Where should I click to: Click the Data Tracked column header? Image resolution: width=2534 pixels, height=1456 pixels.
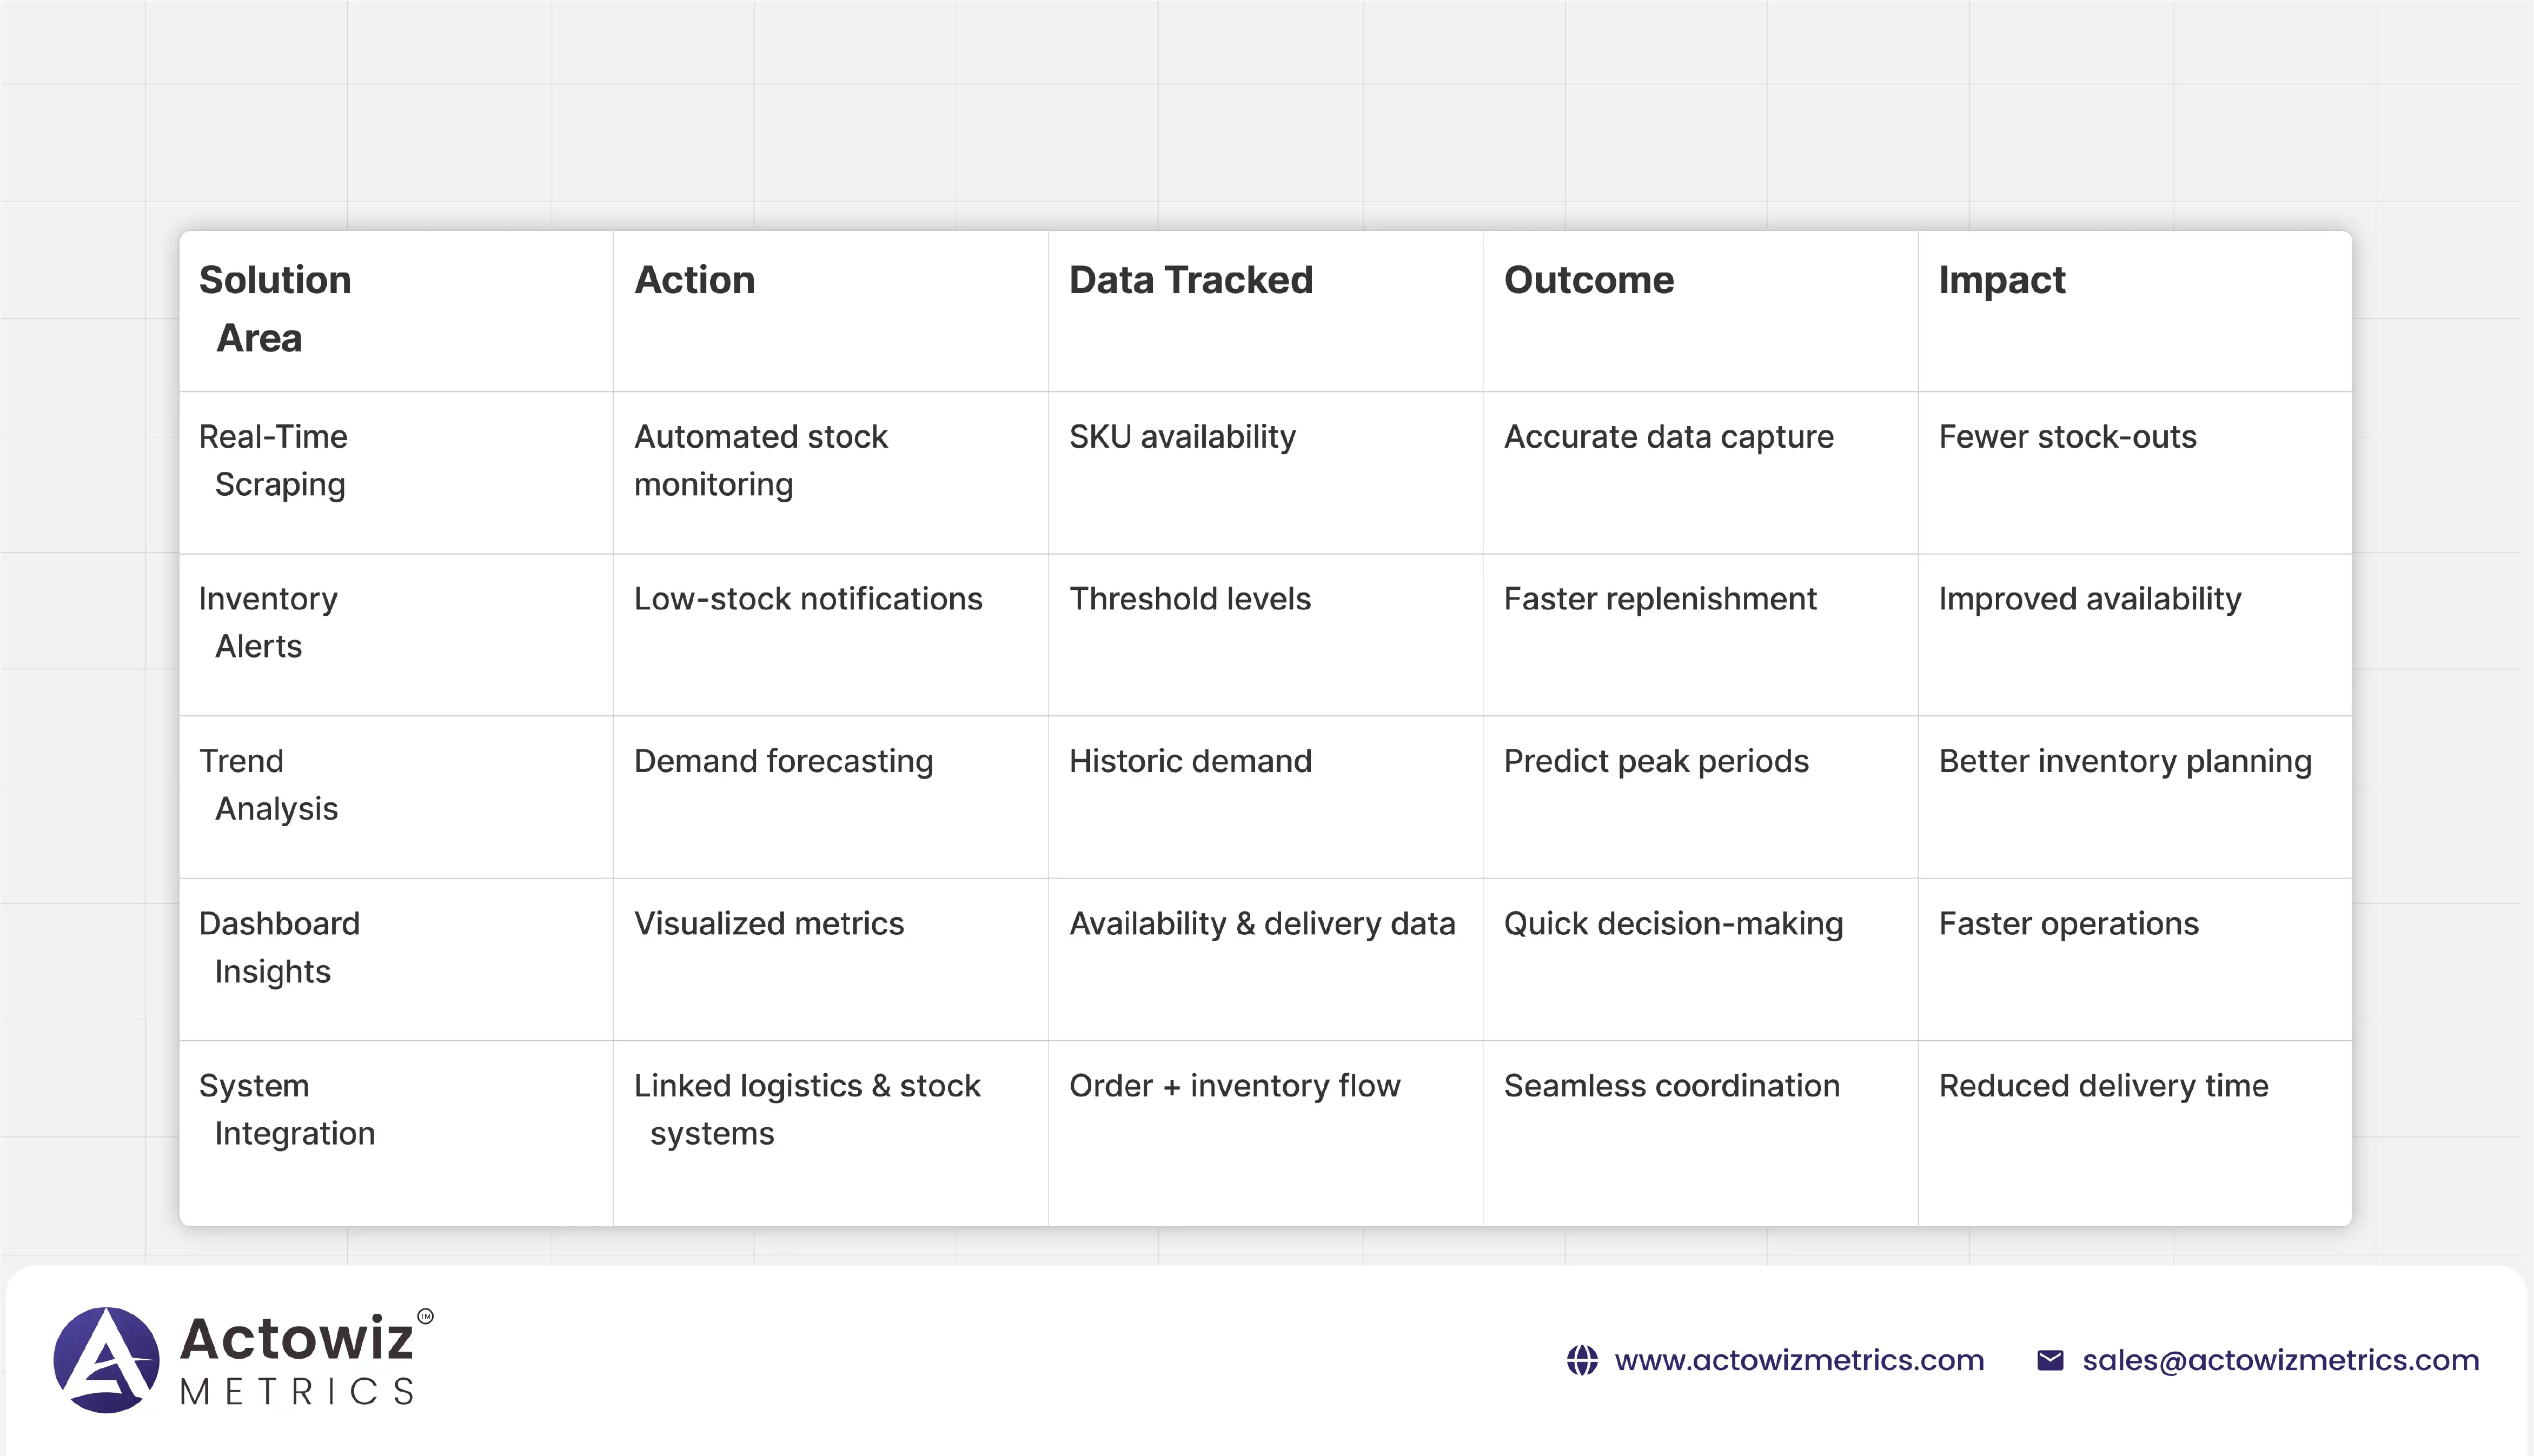click(x=1190, y=280)
